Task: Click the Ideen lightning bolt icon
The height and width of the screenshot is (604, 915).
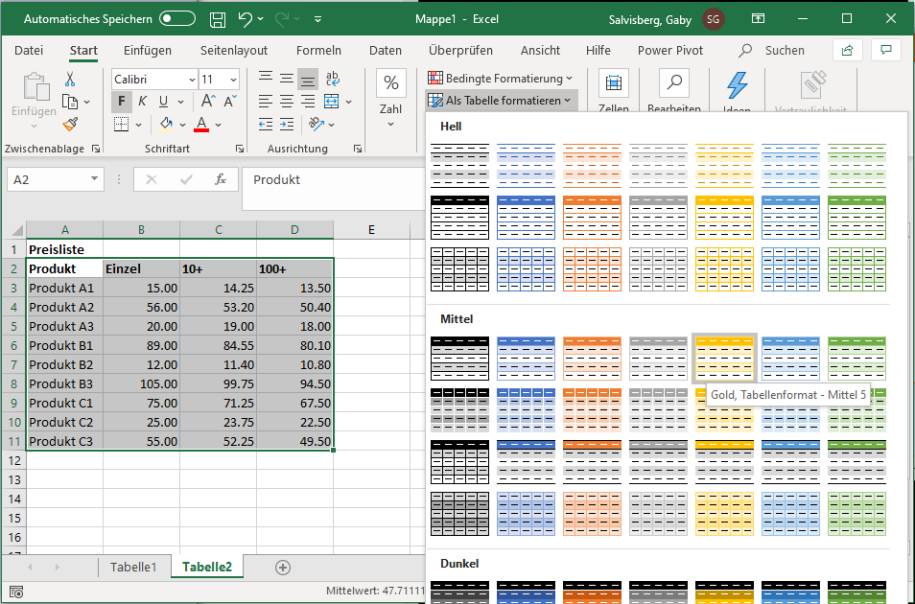Action: click(x=737, y=86)
